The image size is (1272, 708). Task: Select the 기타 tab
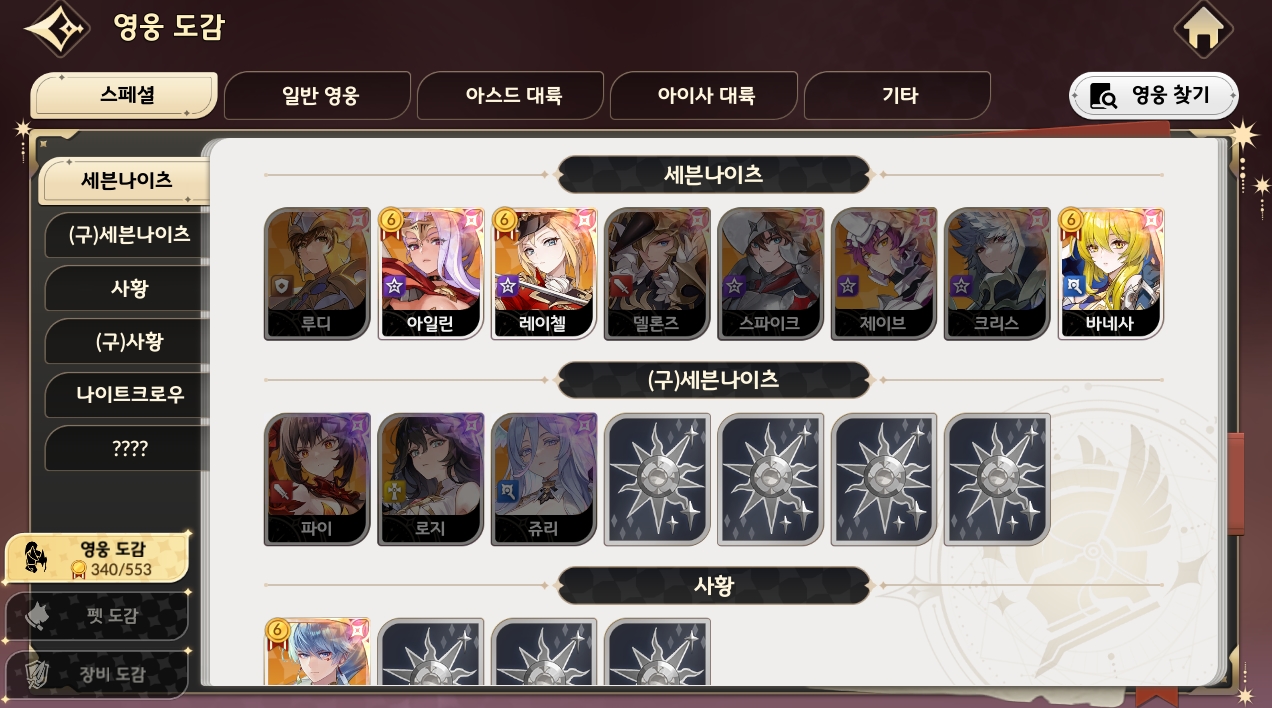tap(898, 96)
